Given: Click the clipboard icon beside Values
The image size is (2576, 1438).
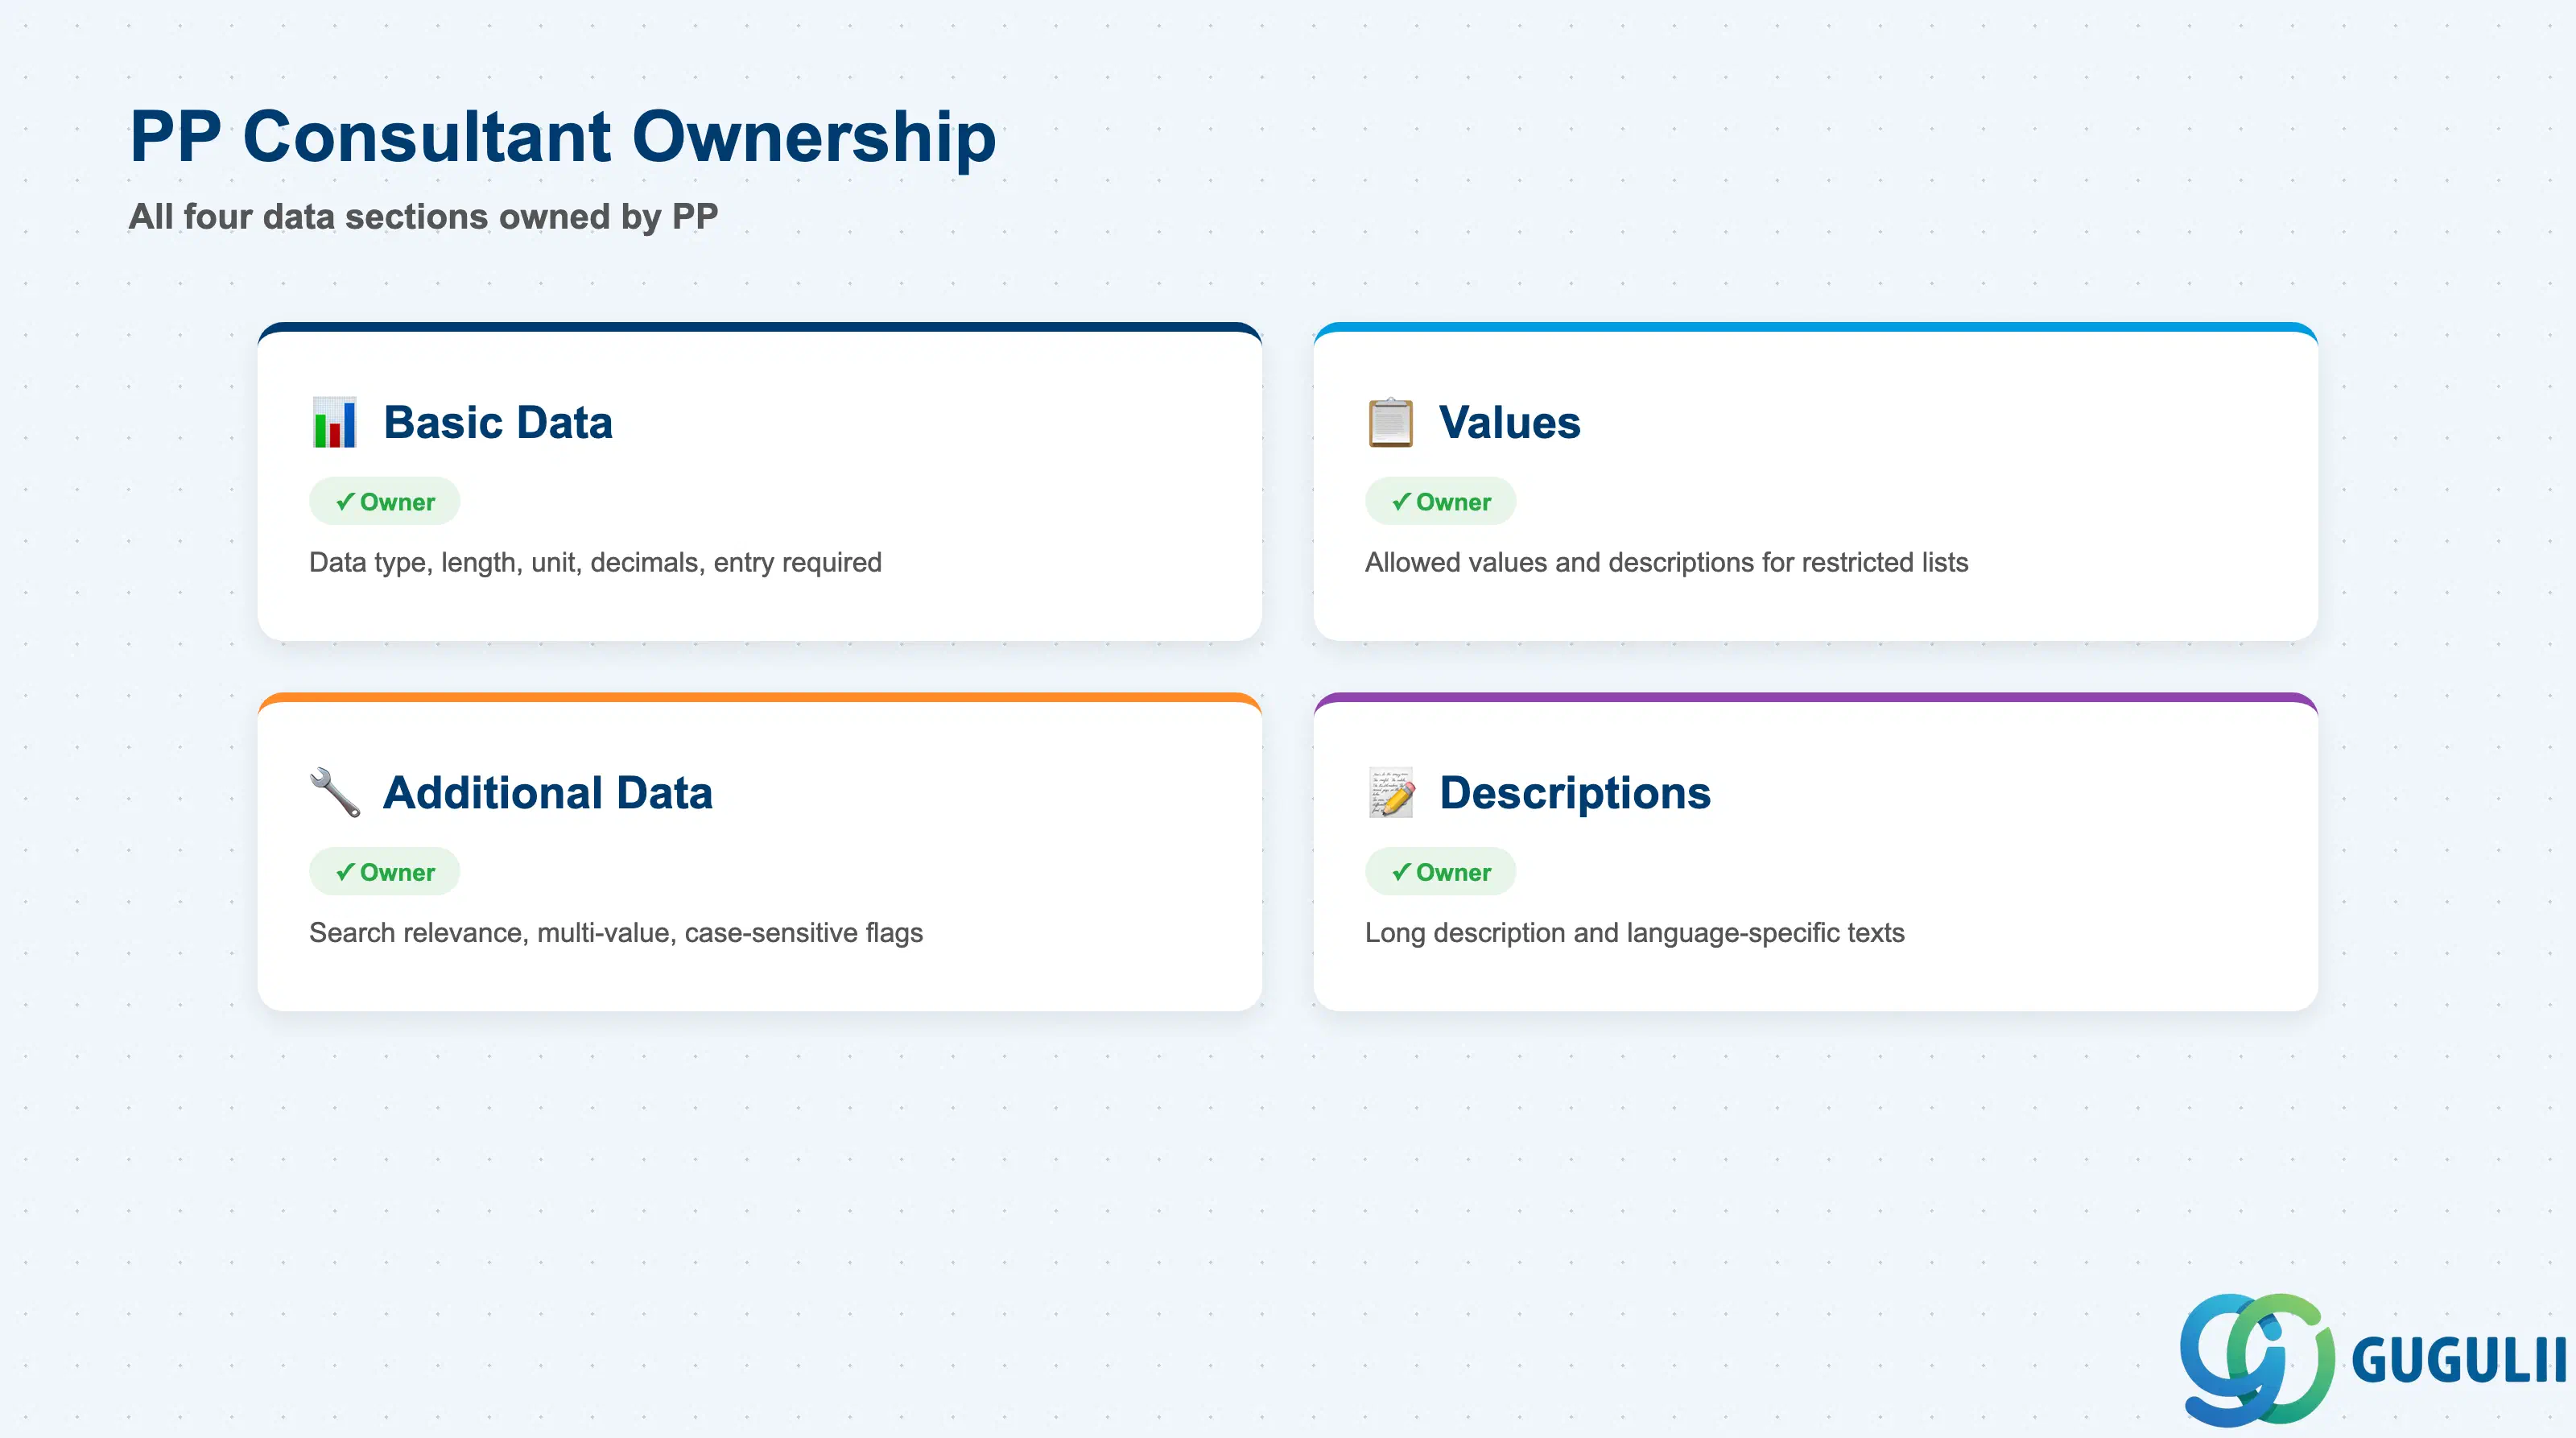Looking at the screenshot, I should (1390, 422).
